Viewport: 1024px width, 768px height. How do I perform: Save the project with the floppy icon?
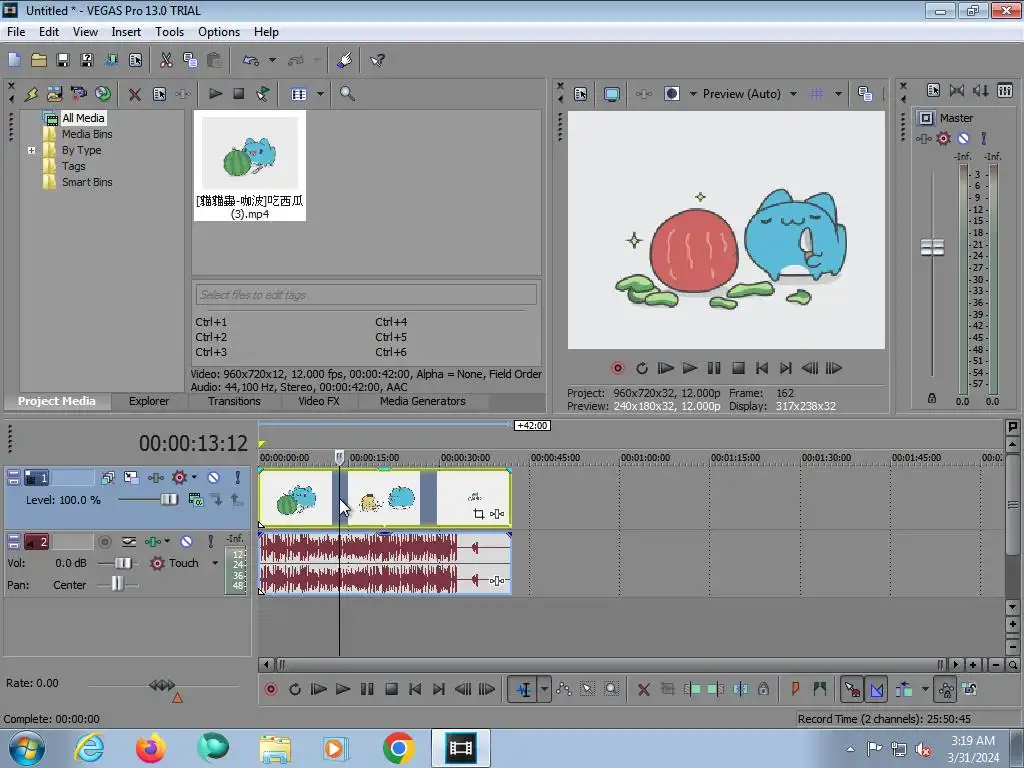click(63, 60)
